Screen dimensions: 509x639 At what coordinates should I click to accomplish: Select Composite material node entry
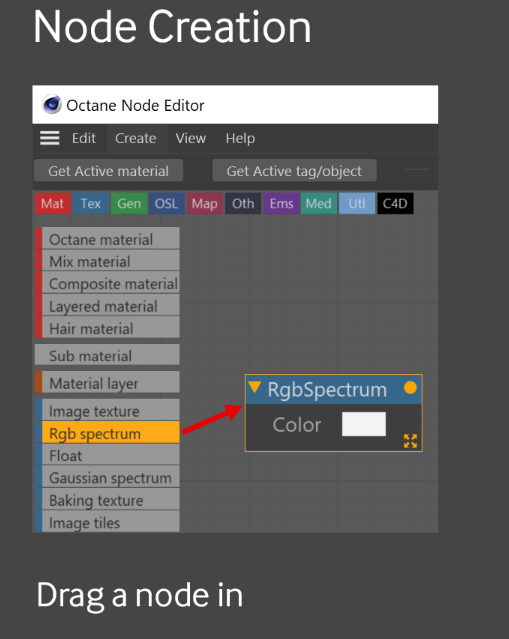[107, 283]
